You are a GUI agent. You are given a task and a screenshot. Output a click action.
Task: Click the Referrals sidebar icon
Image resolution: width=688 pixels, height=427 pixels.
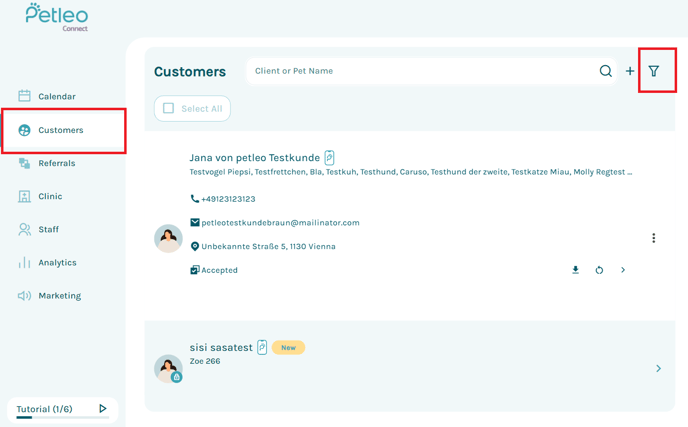25,163
